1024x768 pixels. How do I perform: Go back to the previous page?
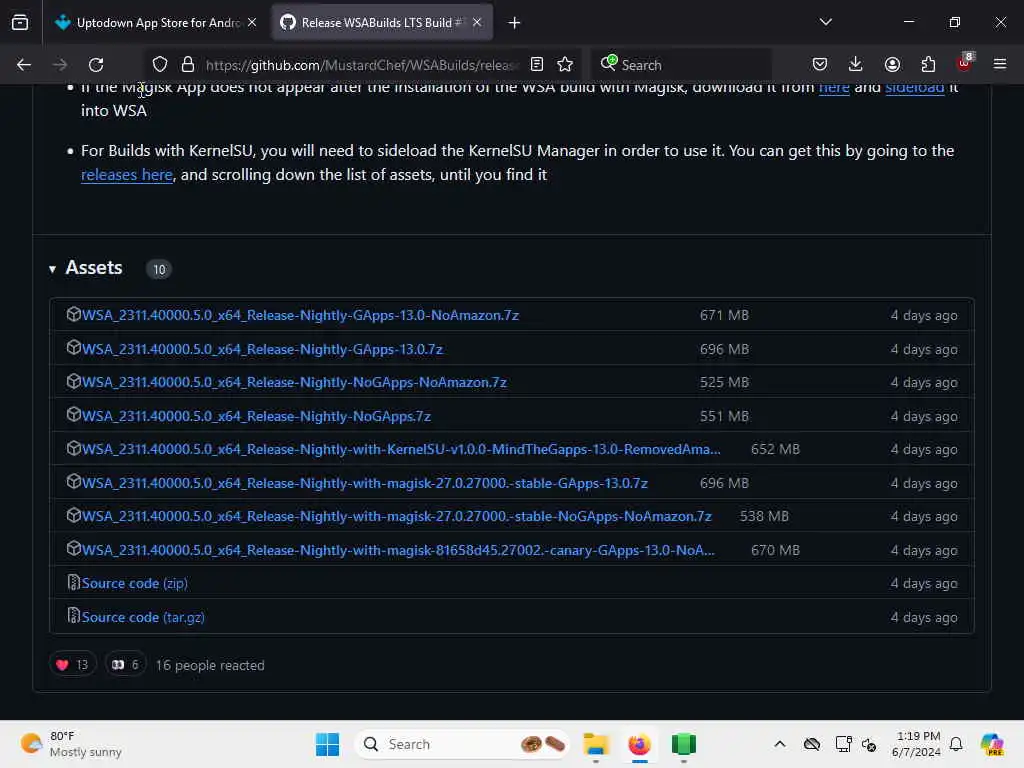click(24, 65)
